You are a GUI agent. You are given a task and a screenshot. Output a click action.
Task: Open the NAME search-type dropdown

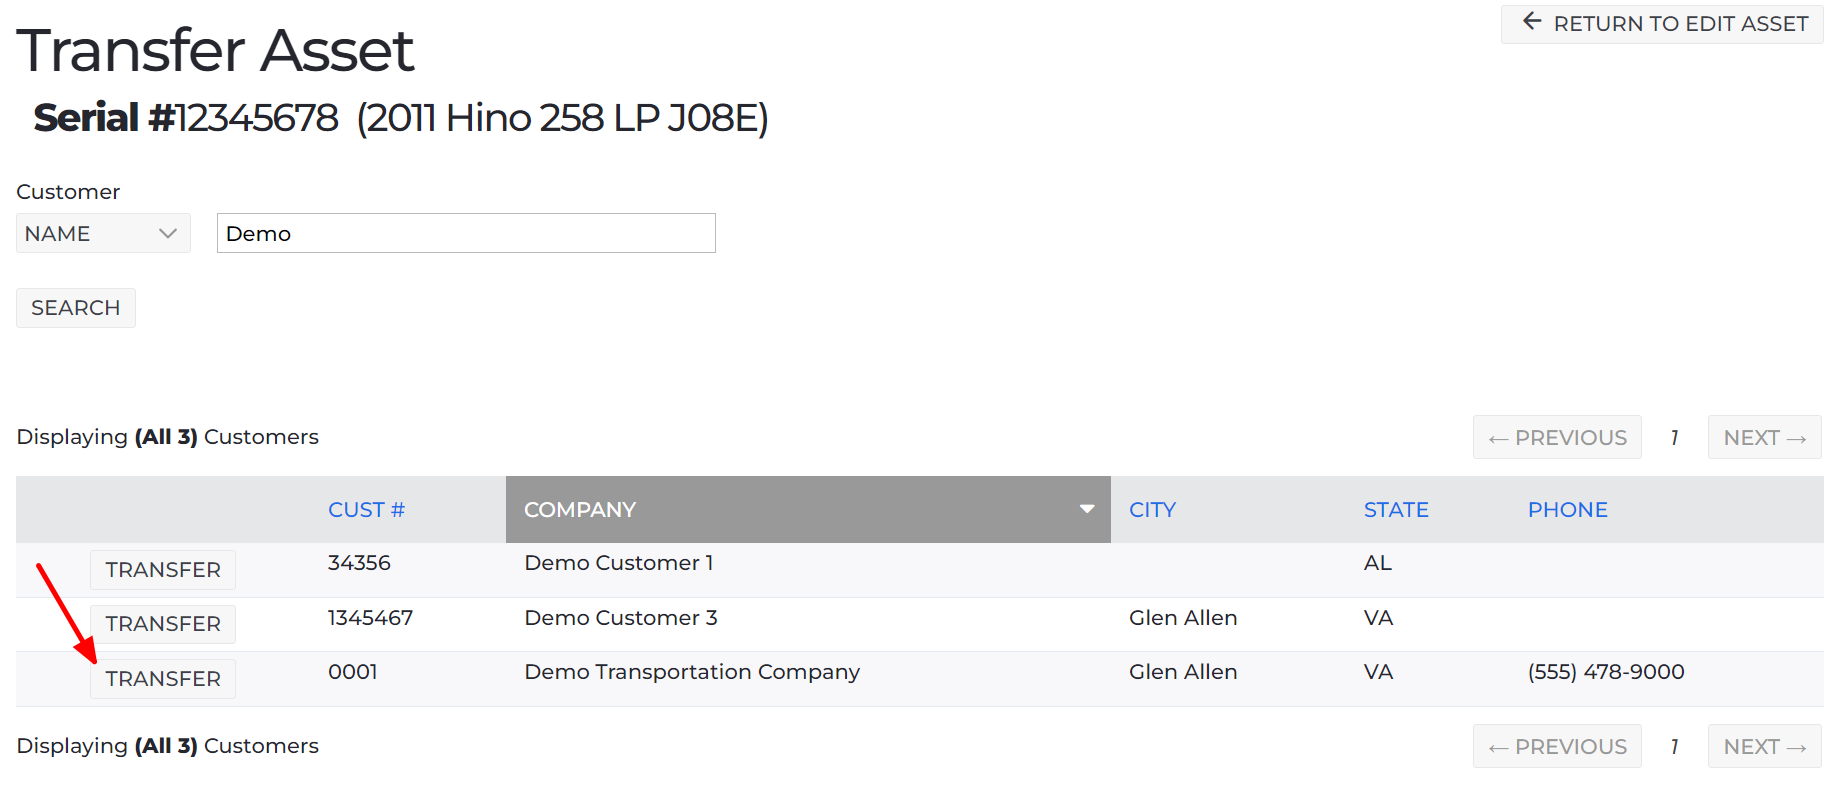[103, 233]
